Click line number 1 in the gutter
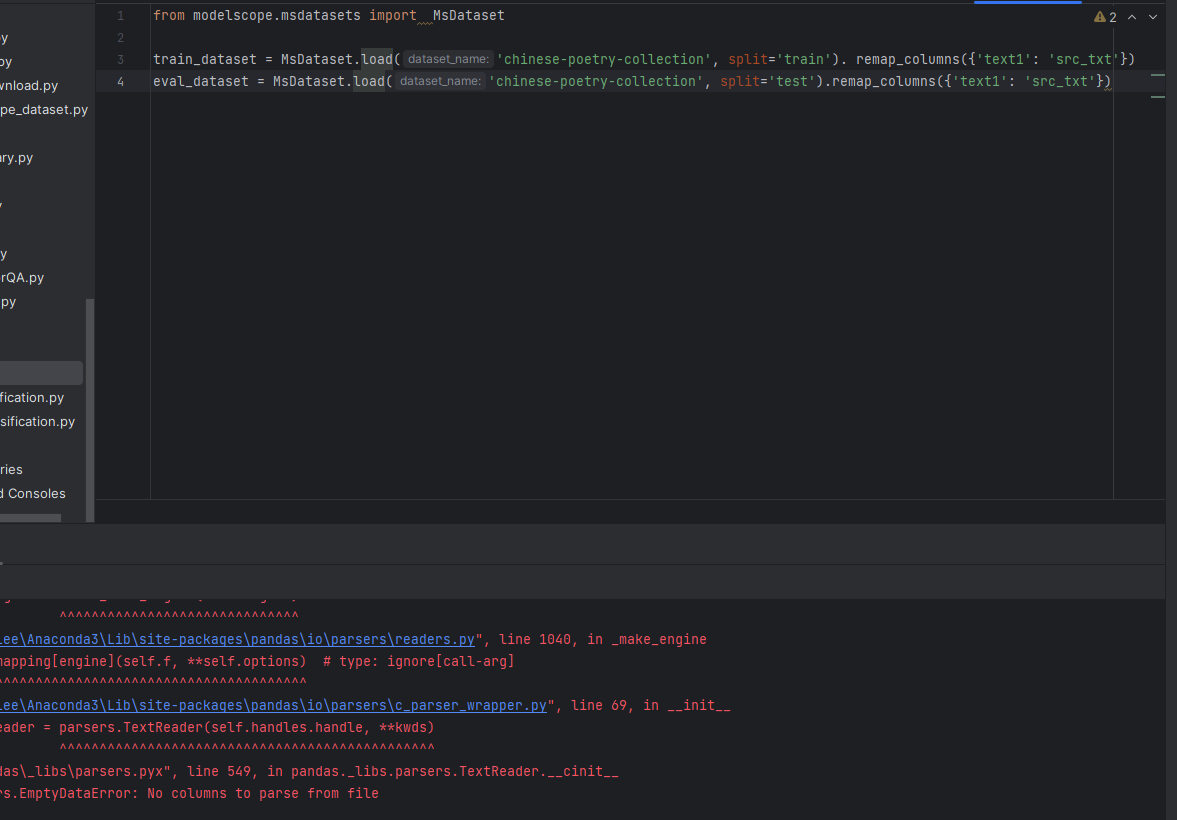The height and width of the screenshot is (820, 1177). [120, 16]
